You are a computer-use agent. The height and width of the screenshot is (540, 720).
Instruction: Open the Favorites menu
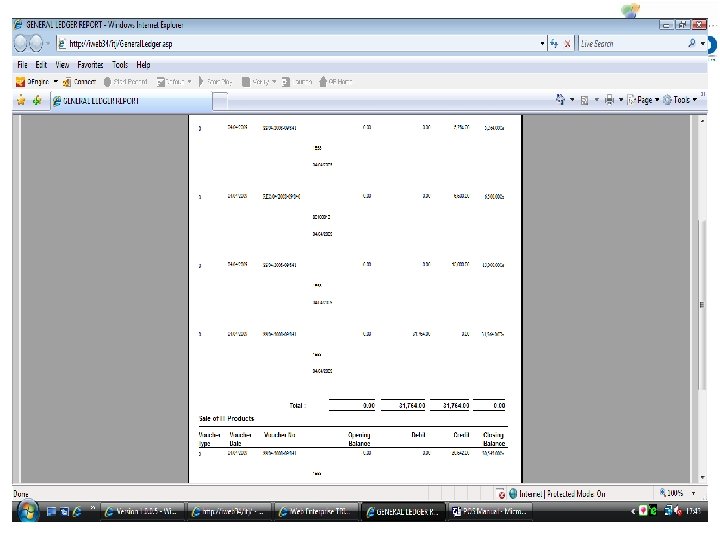(x=90, y=65)
